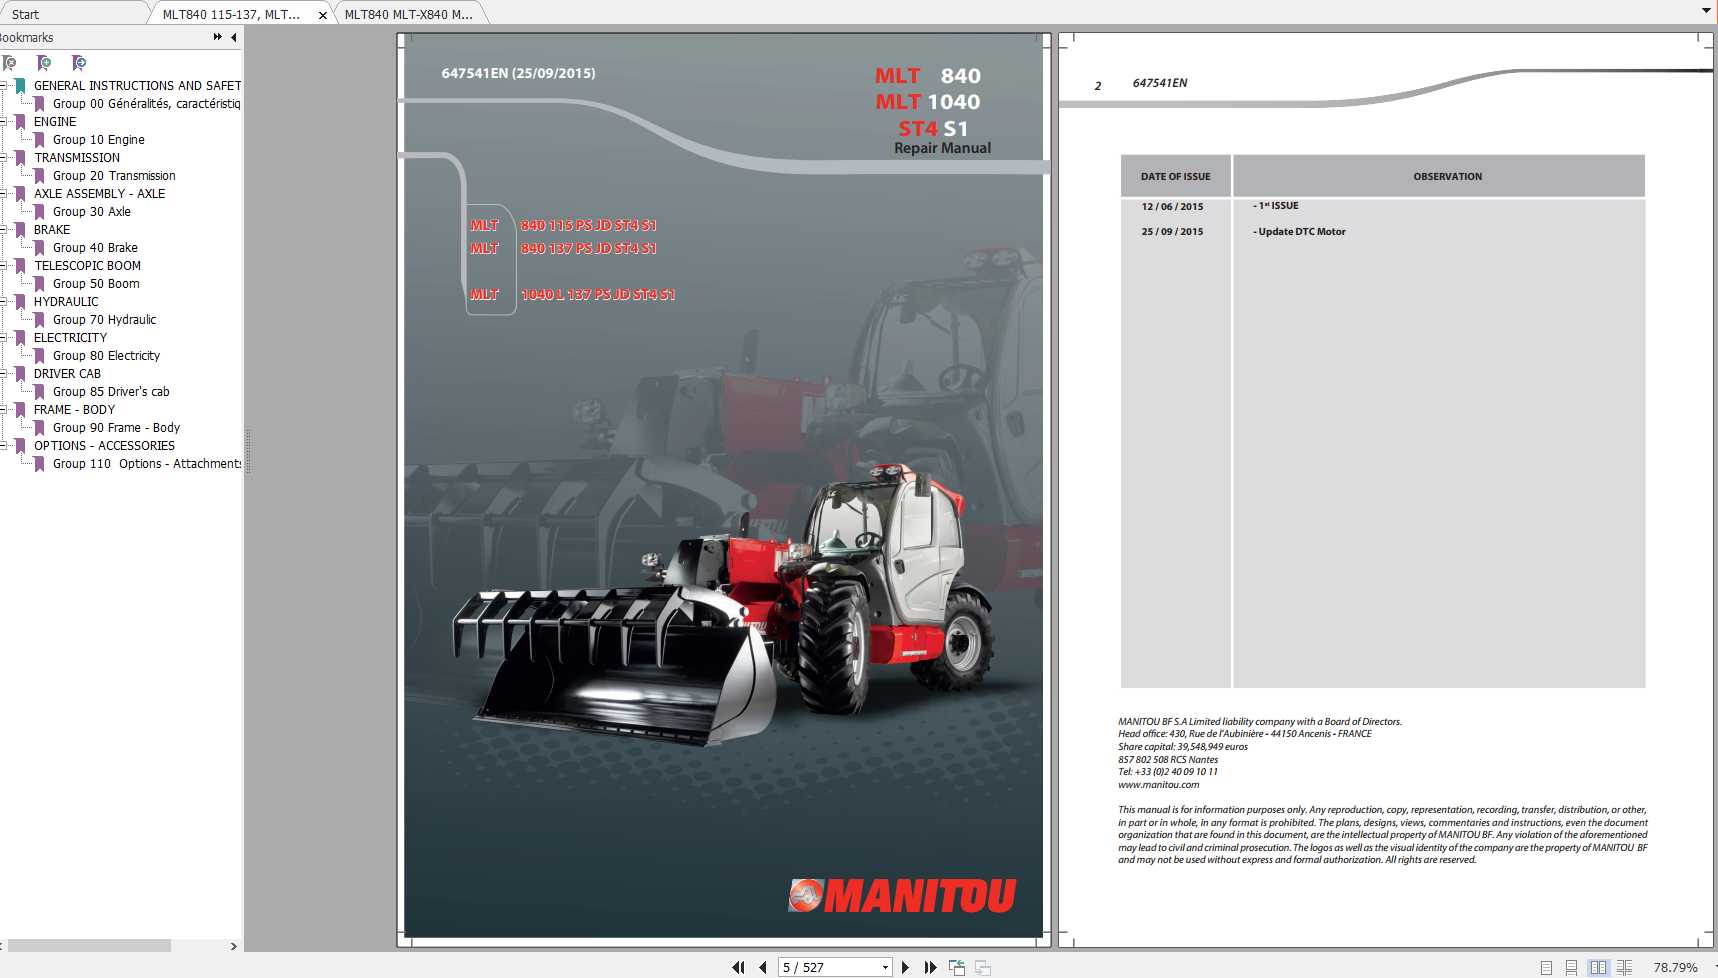Go to the previous page
Screen dimensions: 1718x978
763,967
